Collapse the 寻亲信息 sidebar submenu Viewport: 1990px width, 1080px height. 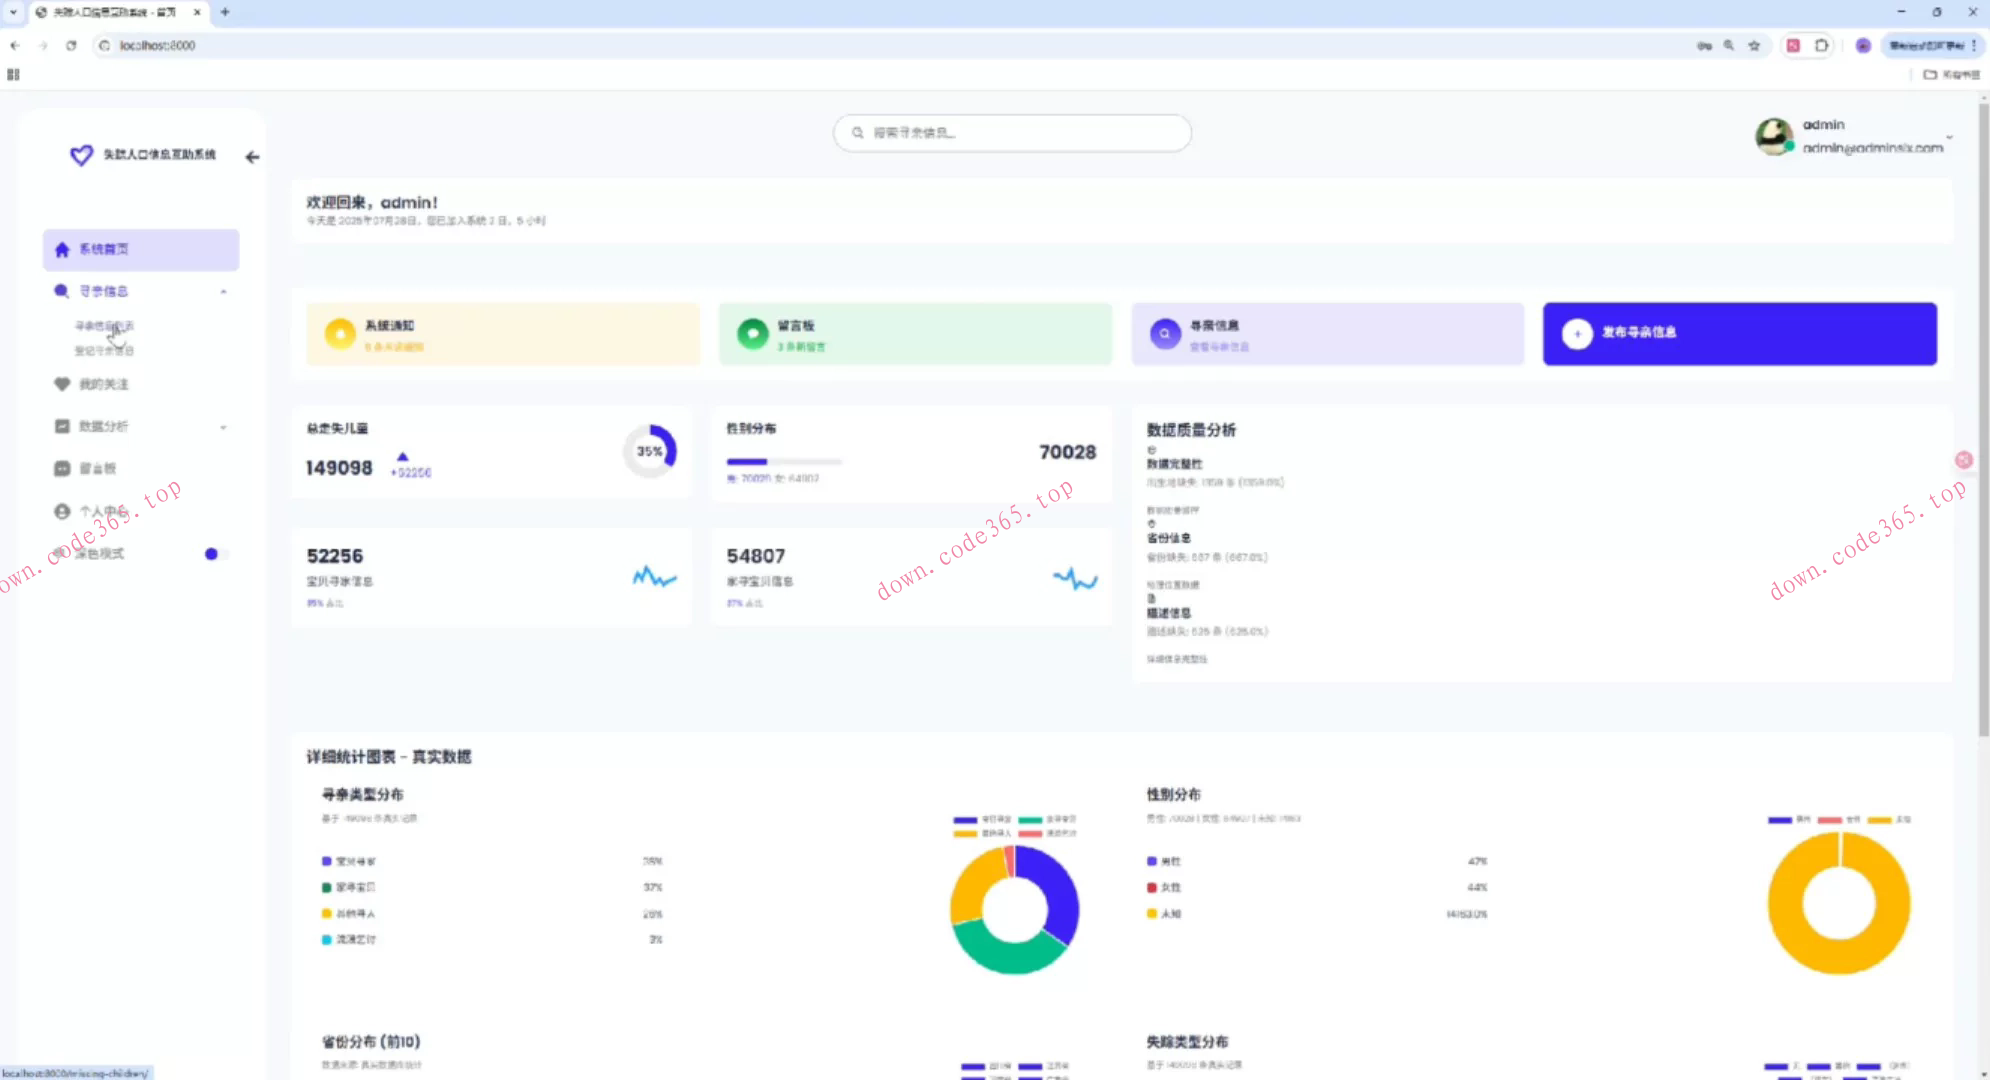(223, 292)
